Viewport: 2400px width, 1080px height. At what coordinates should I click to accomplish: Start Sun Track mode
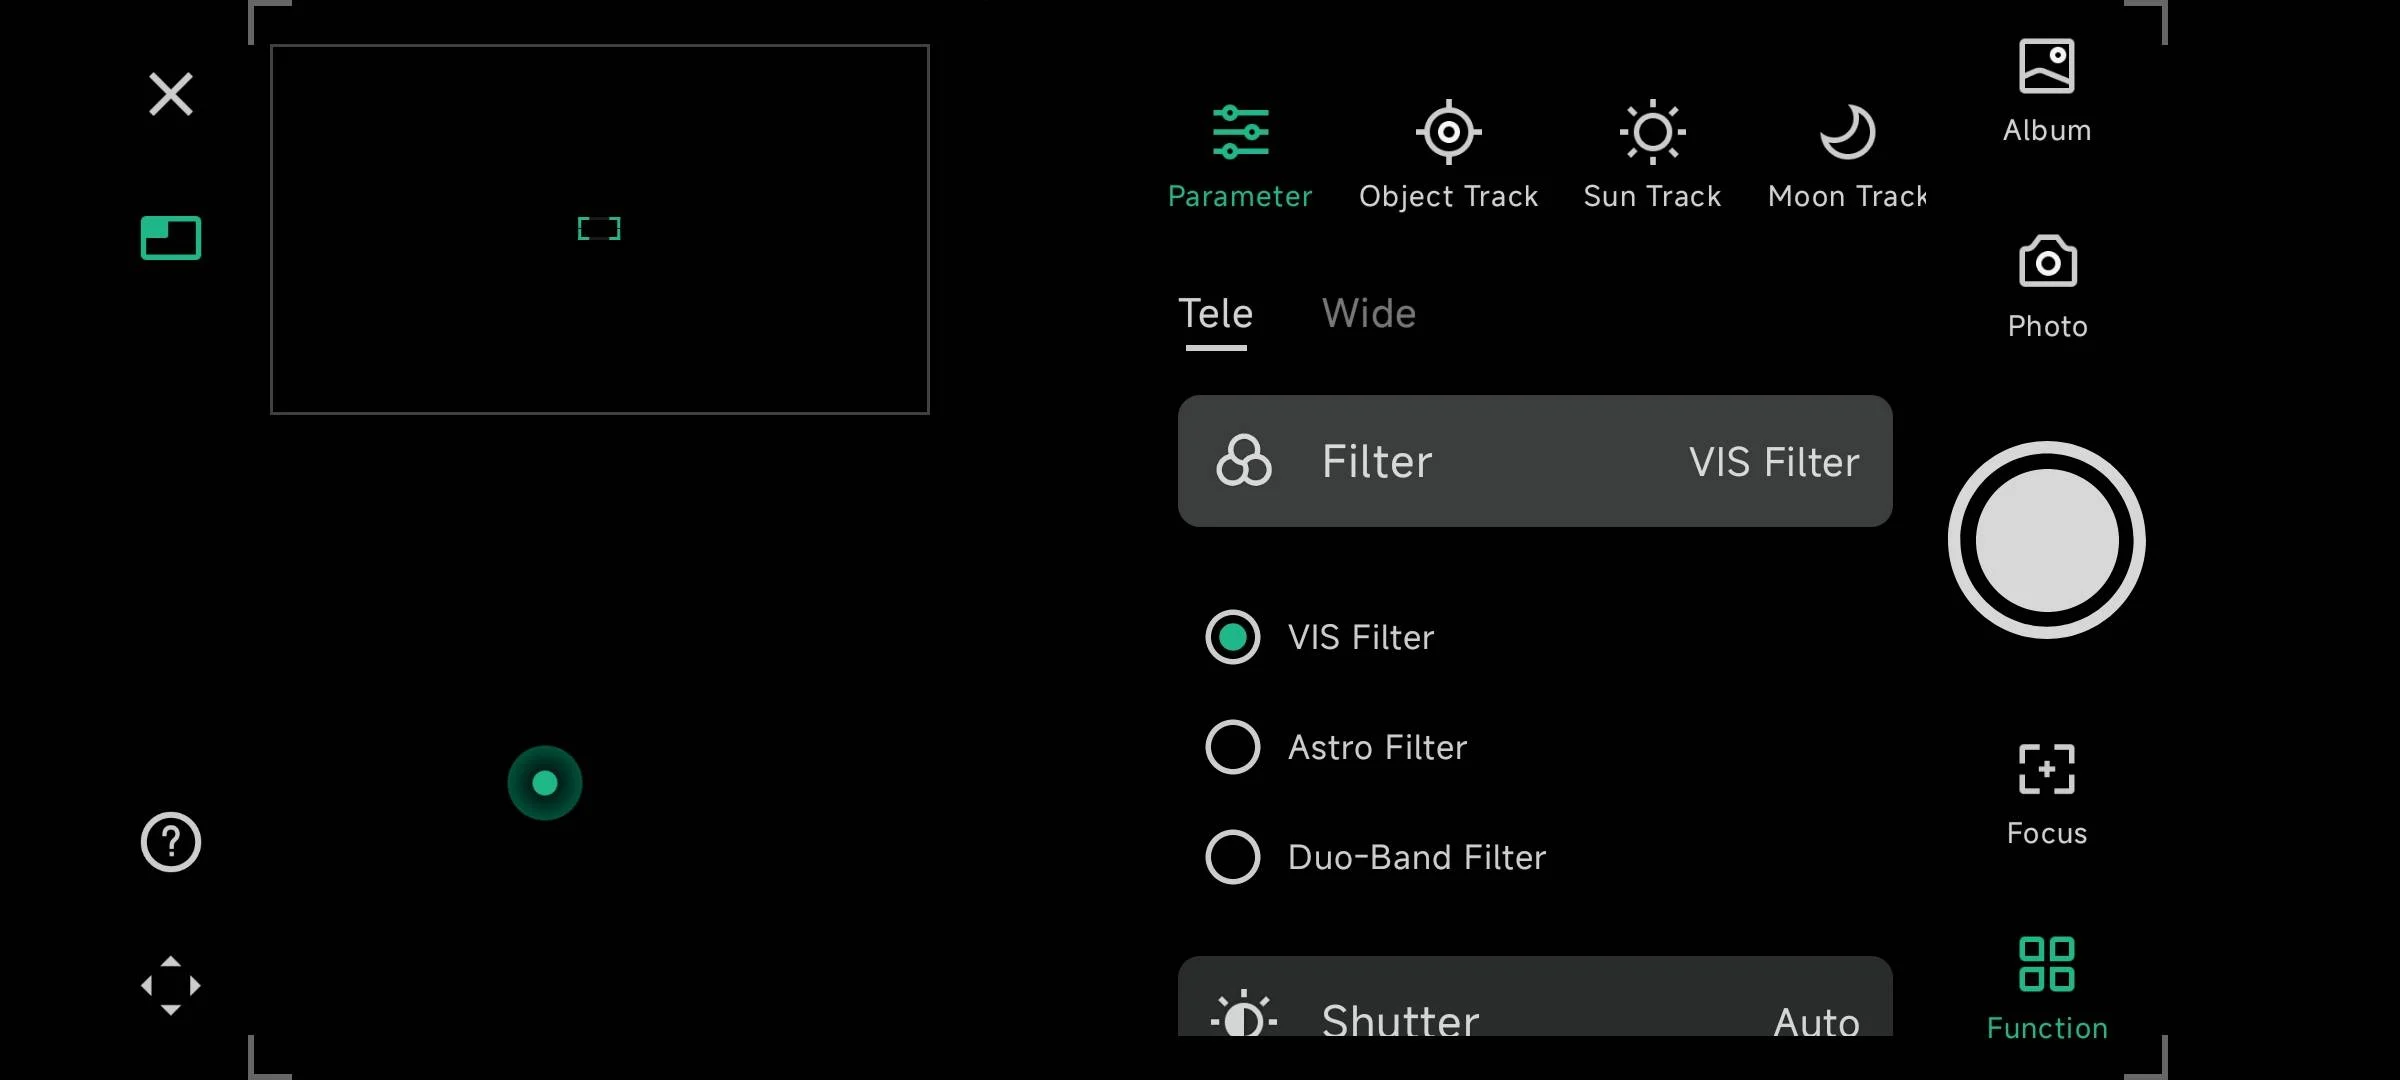(x=1652, y=155)
